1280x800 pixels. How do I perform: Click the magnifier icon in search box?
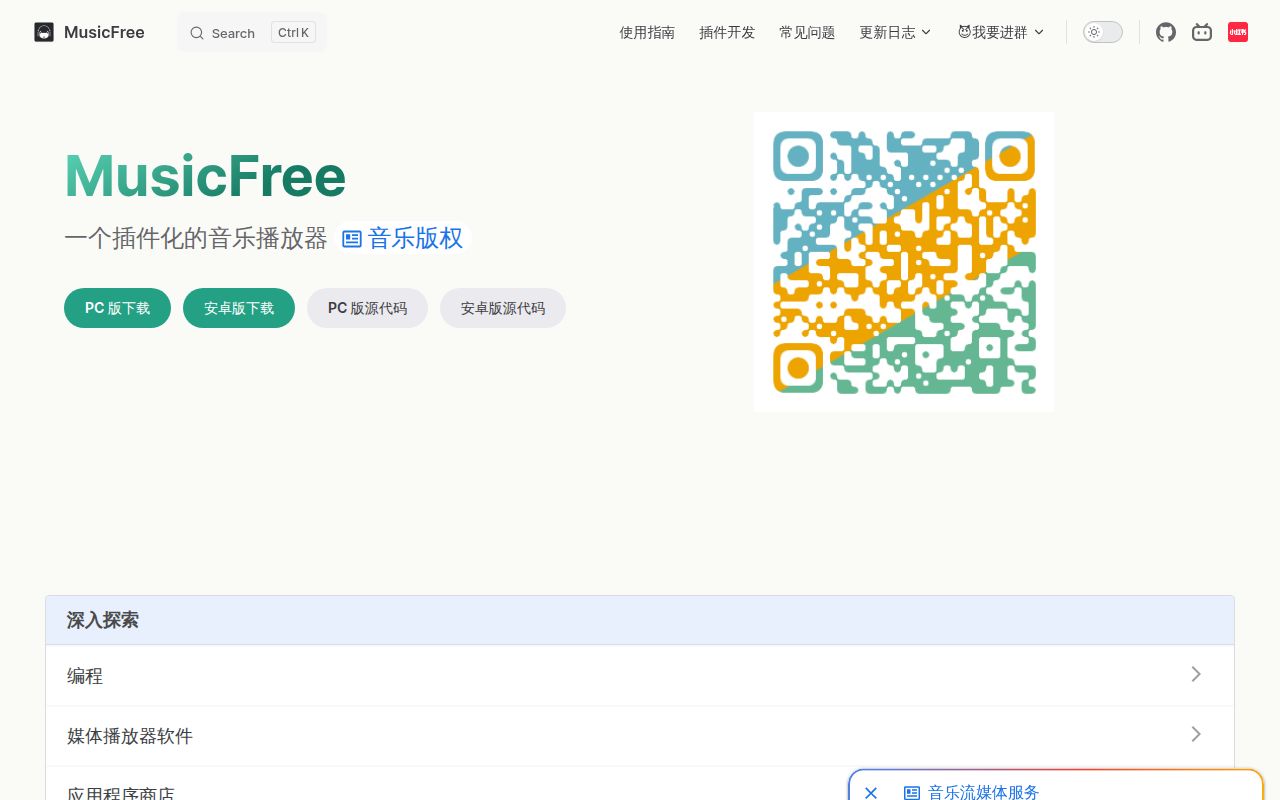point(197,33)
